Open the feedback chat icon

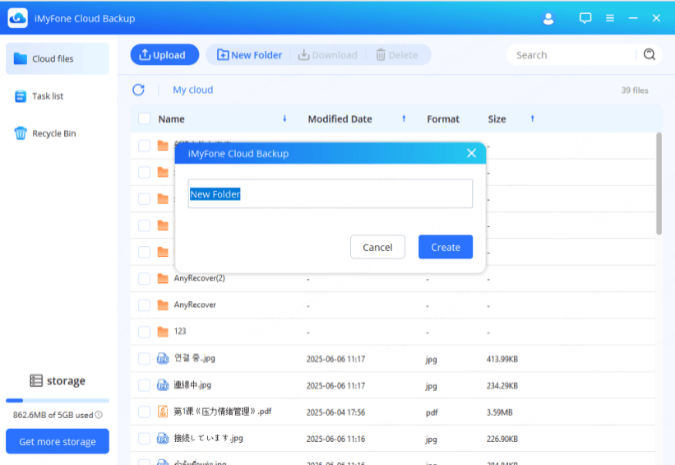coord(585,18)
